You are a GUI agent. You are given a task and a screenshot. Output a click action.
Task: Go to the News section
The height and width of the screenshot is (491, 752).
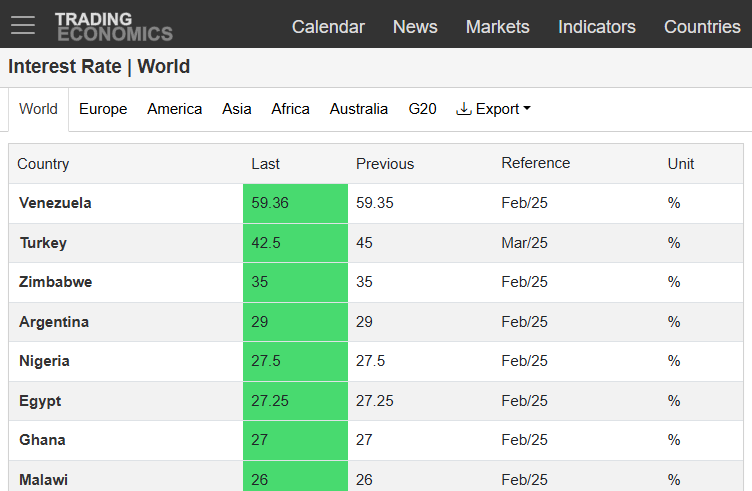[415, 27]
